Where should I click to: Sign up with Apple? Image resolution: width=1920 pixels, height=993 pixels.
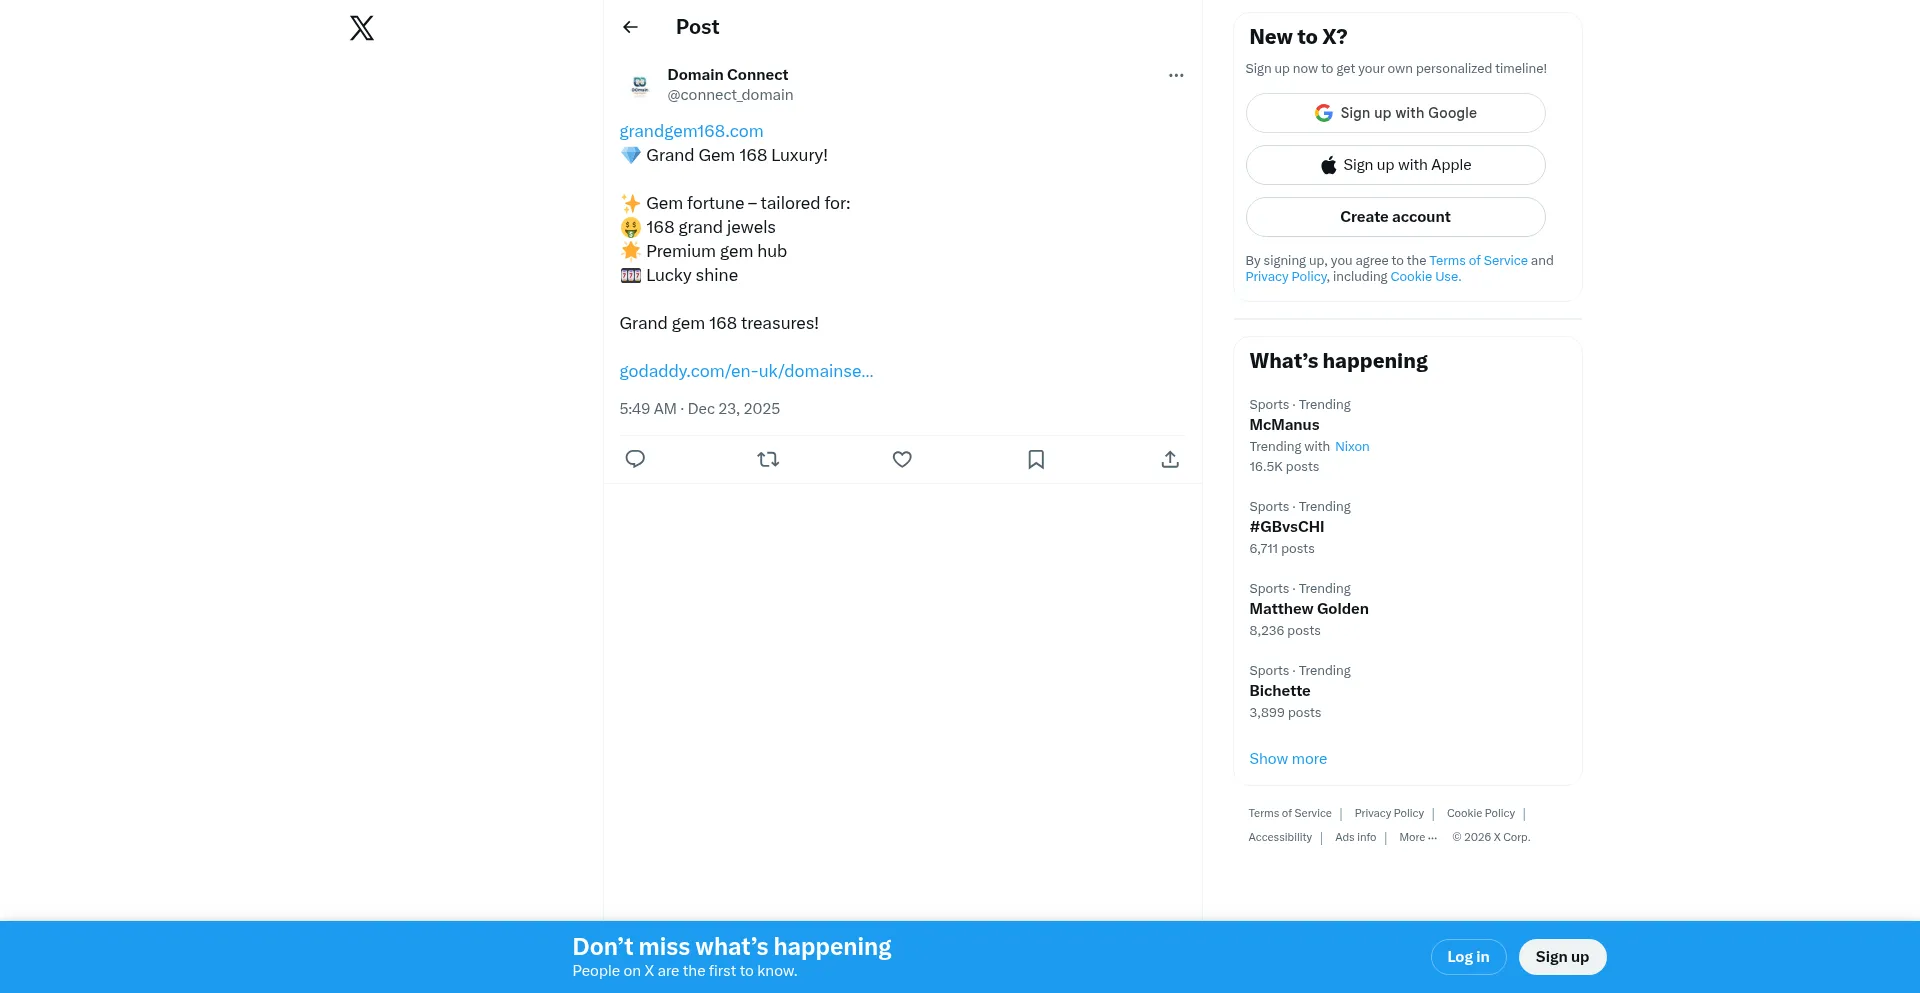[x=1395, y=165]
